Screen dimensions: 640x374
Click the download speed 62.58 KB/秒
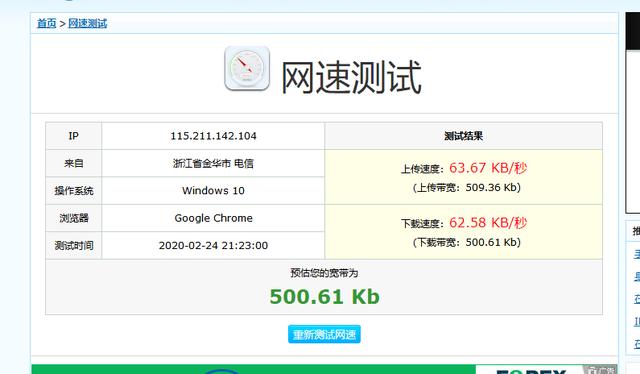(488, 223)
